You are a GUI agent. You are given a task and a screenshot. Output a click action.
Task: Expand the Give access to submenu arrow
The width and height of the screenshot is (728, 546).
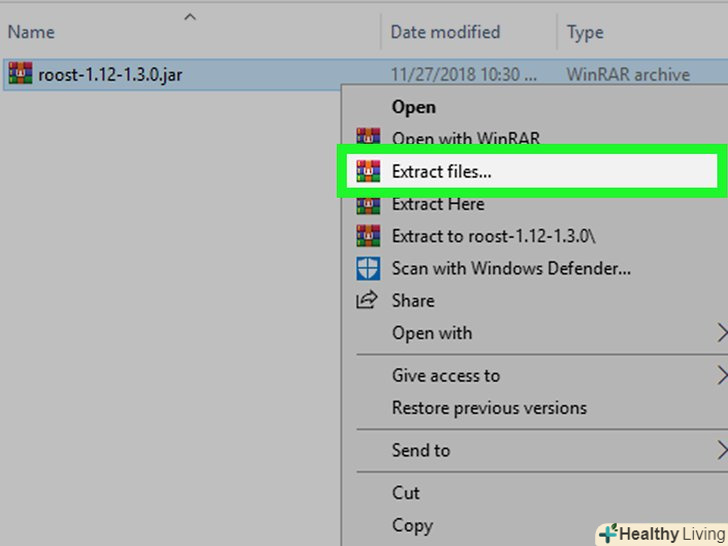tap(721, 376)
